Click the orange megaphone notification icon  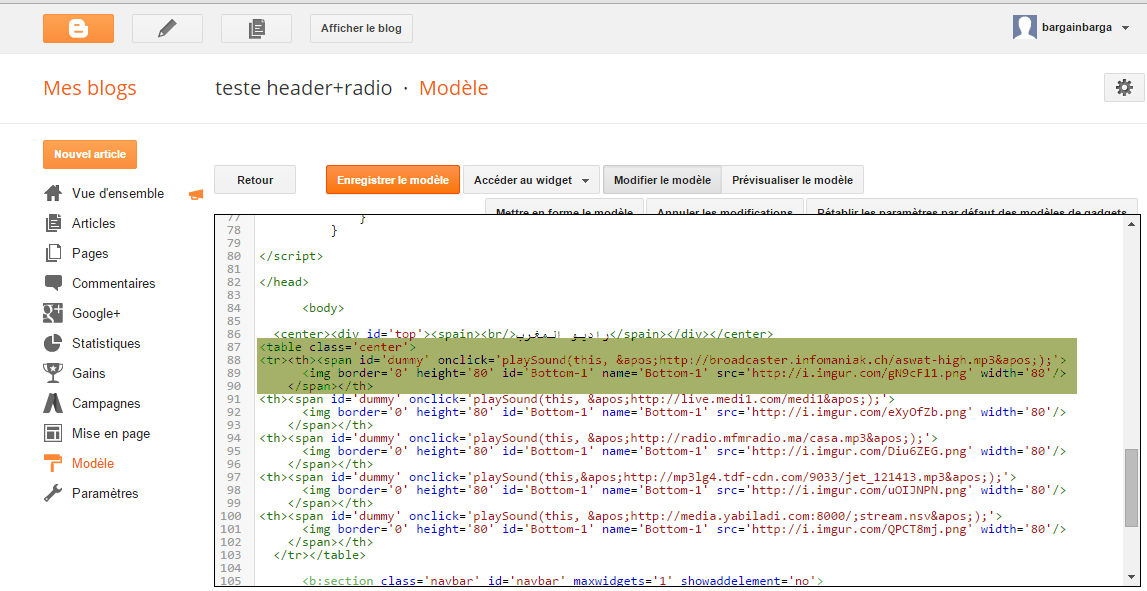(195, 194)
